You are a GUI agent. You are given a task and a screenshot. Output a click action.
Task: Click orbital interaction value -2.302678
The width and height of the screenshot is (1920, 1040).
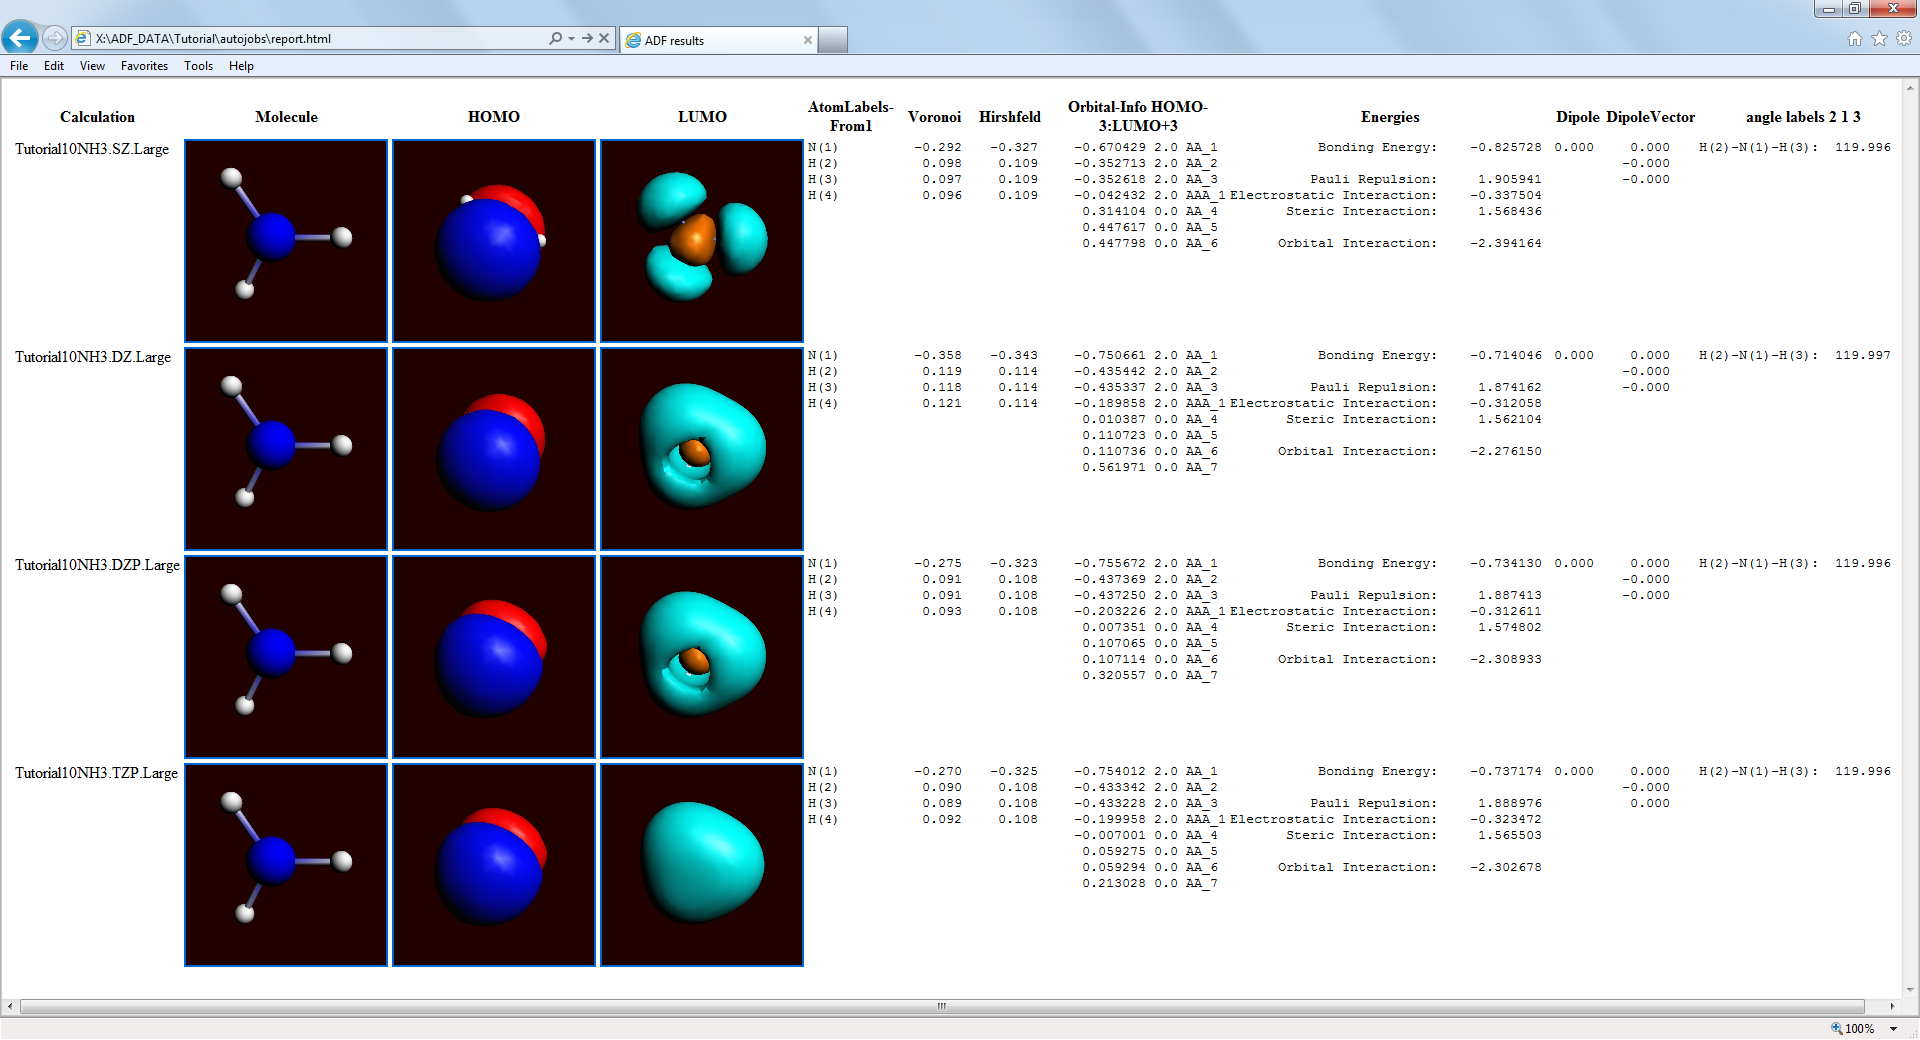coord(1506,867)
